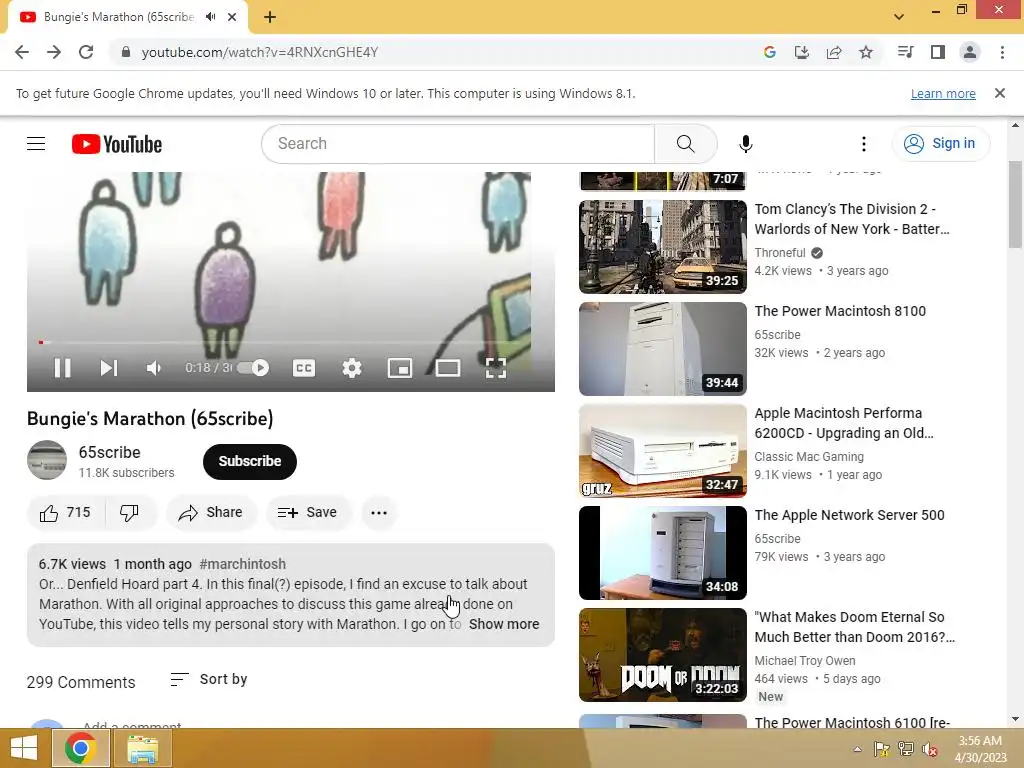This screenshot has height=768, width=1024.
Task: Open Chrome three-dot menu
Action: tap(1002, 52)
